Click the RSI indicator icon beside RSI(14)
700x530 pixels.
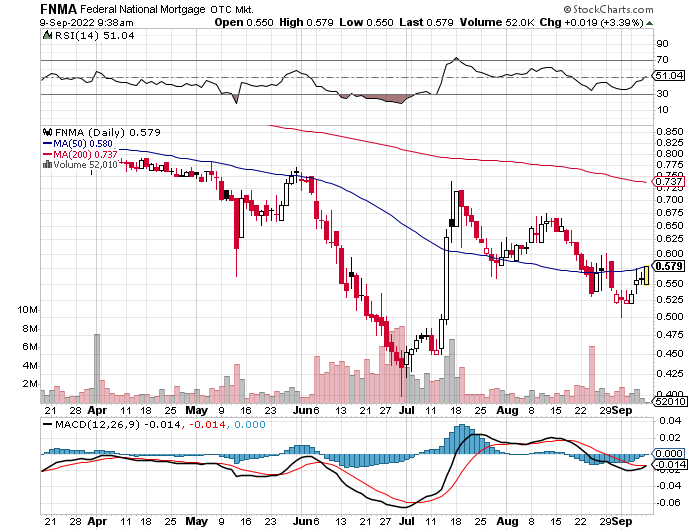(x=47, y=35)
